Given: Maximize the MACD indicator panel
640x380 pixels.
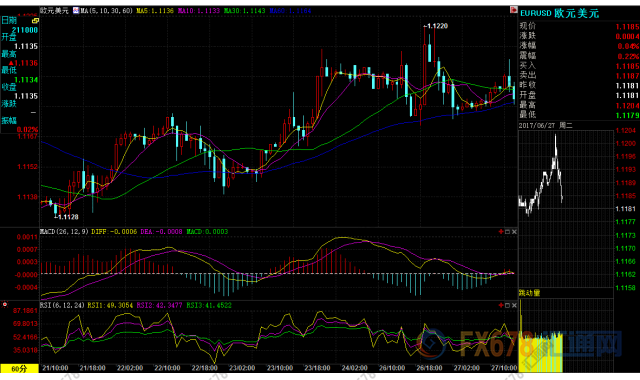Looking at the screenshot, I should point(507,231).
